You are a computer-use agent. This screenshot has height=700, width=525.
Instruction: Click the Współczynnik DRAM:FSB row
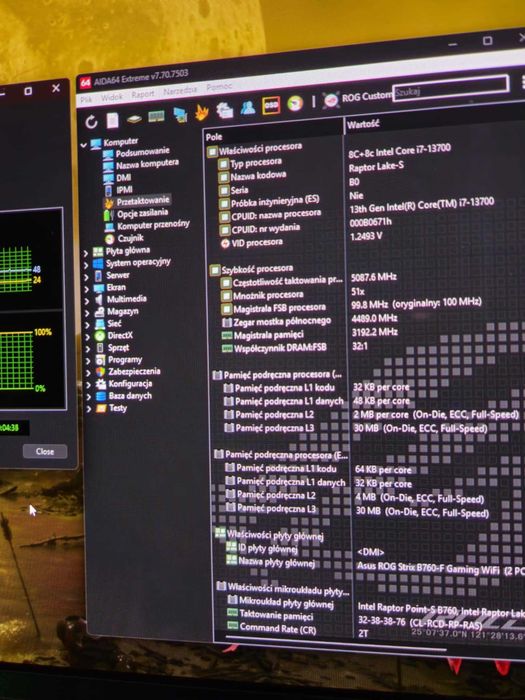coord(280,348)
